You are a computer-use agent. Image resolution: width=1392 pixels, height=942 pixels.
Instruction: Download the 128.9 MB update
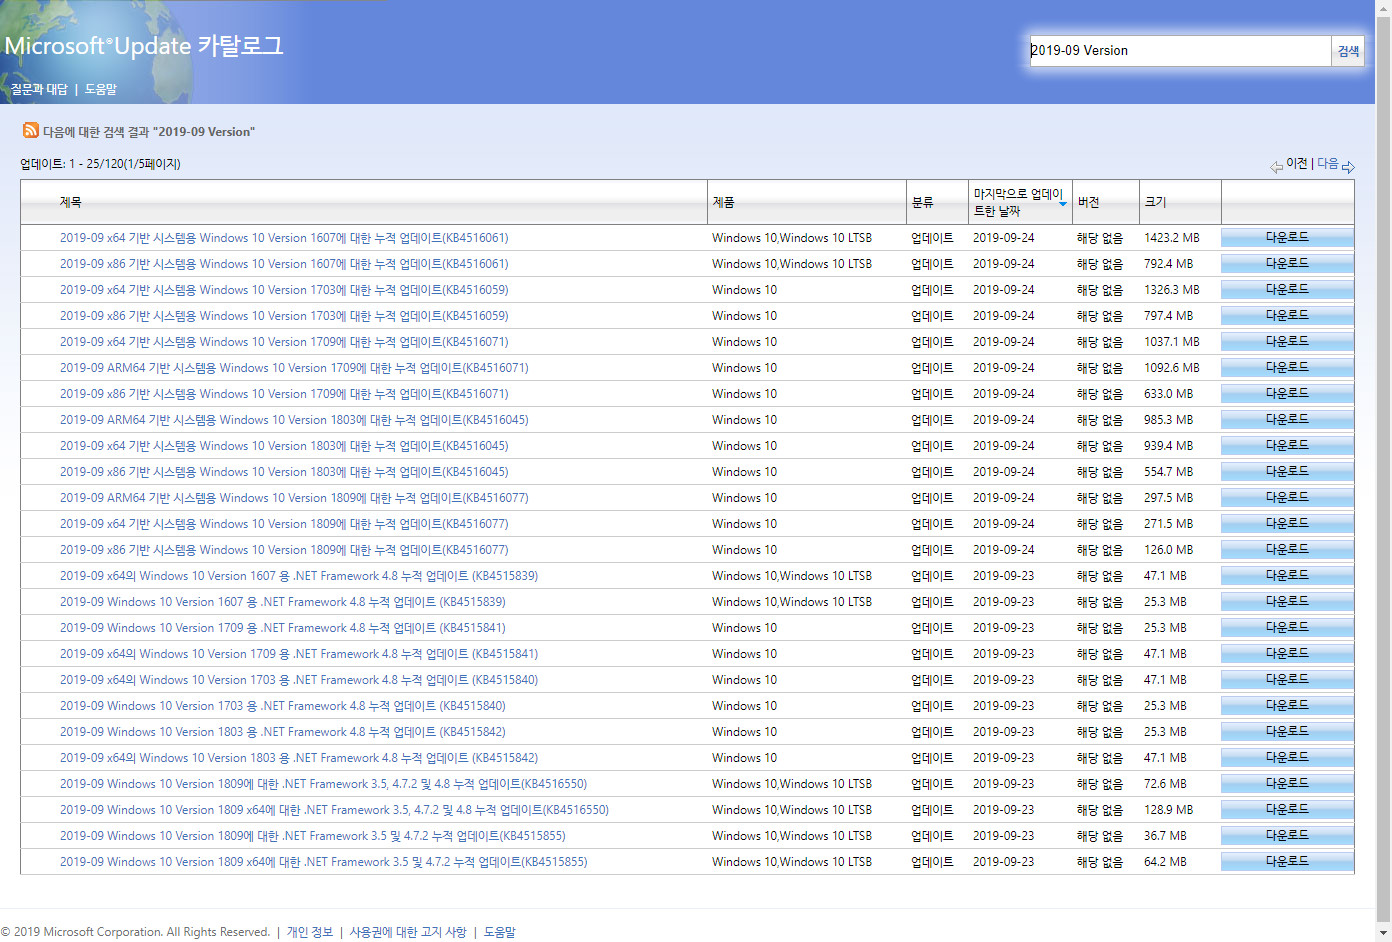click(1287, 810)
